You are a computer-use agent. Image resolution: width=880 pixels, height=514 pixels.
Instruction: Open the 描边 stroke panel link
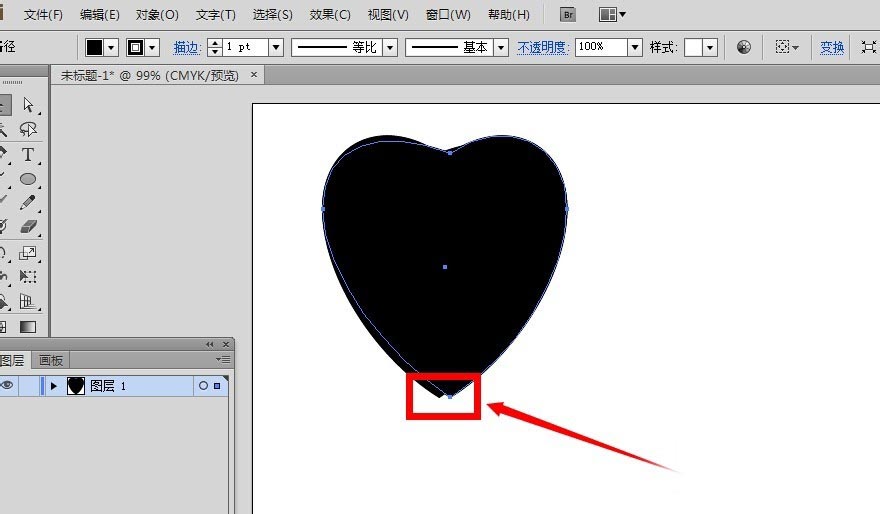click(187, 48)
